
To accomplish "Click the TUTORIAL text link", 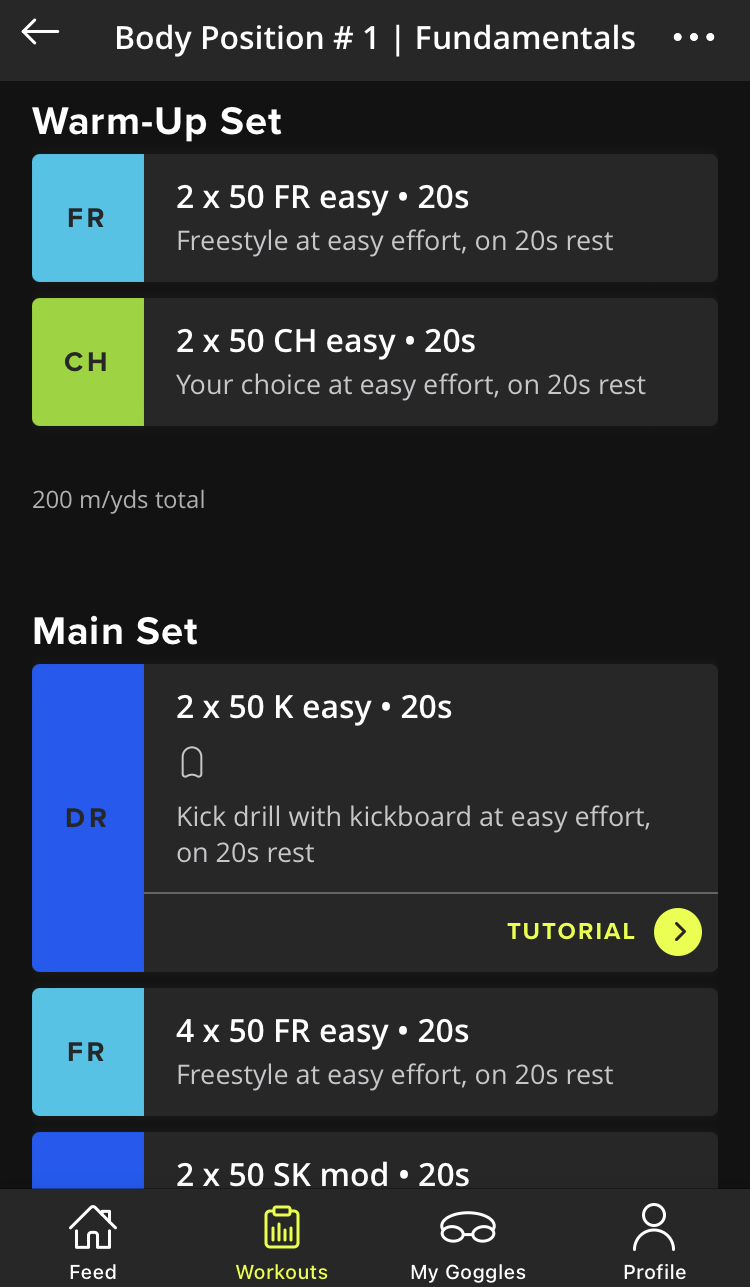I will pos(571,932).
